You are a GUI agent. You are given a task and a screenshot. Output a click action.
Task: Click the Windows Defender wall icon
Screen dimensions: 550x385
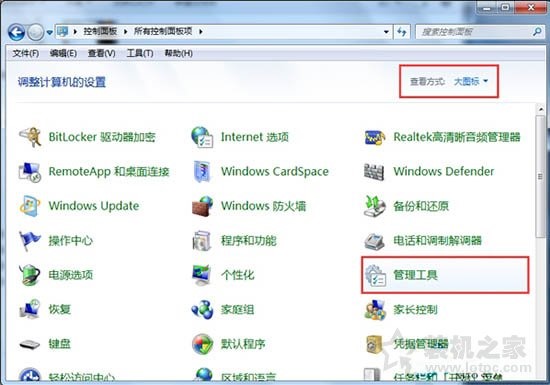click(374, 172)
